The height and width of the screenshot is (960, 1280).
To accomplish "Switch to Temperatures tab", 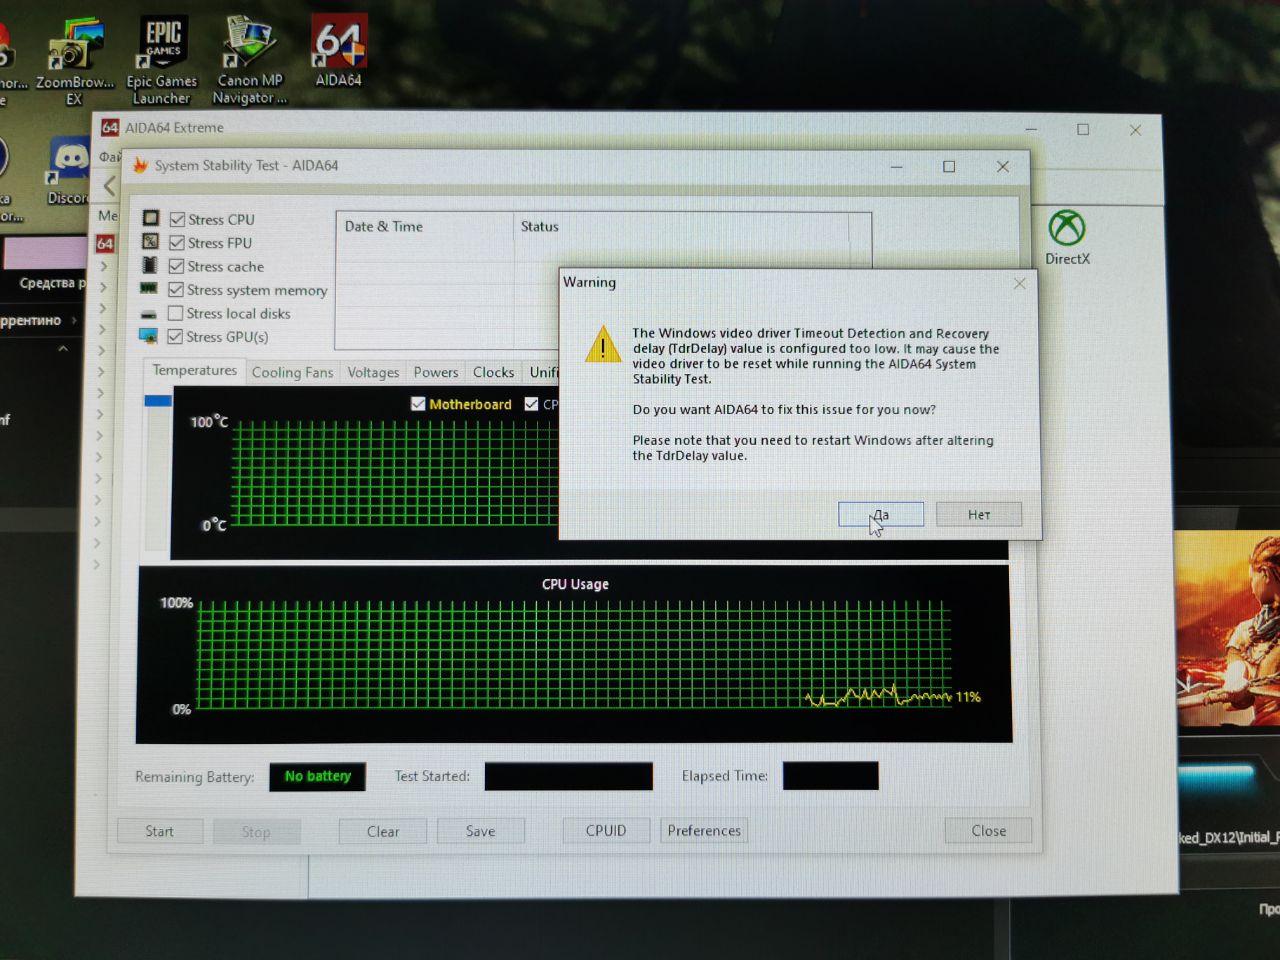I will pos(194,370).
